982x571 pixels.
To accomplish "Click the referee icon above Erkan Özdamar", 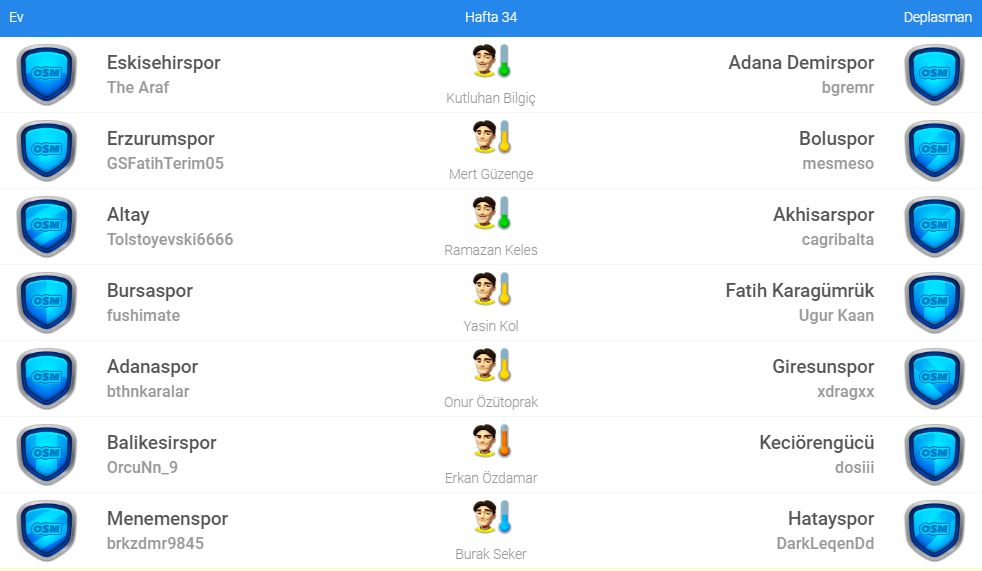I will coord(491,441).
